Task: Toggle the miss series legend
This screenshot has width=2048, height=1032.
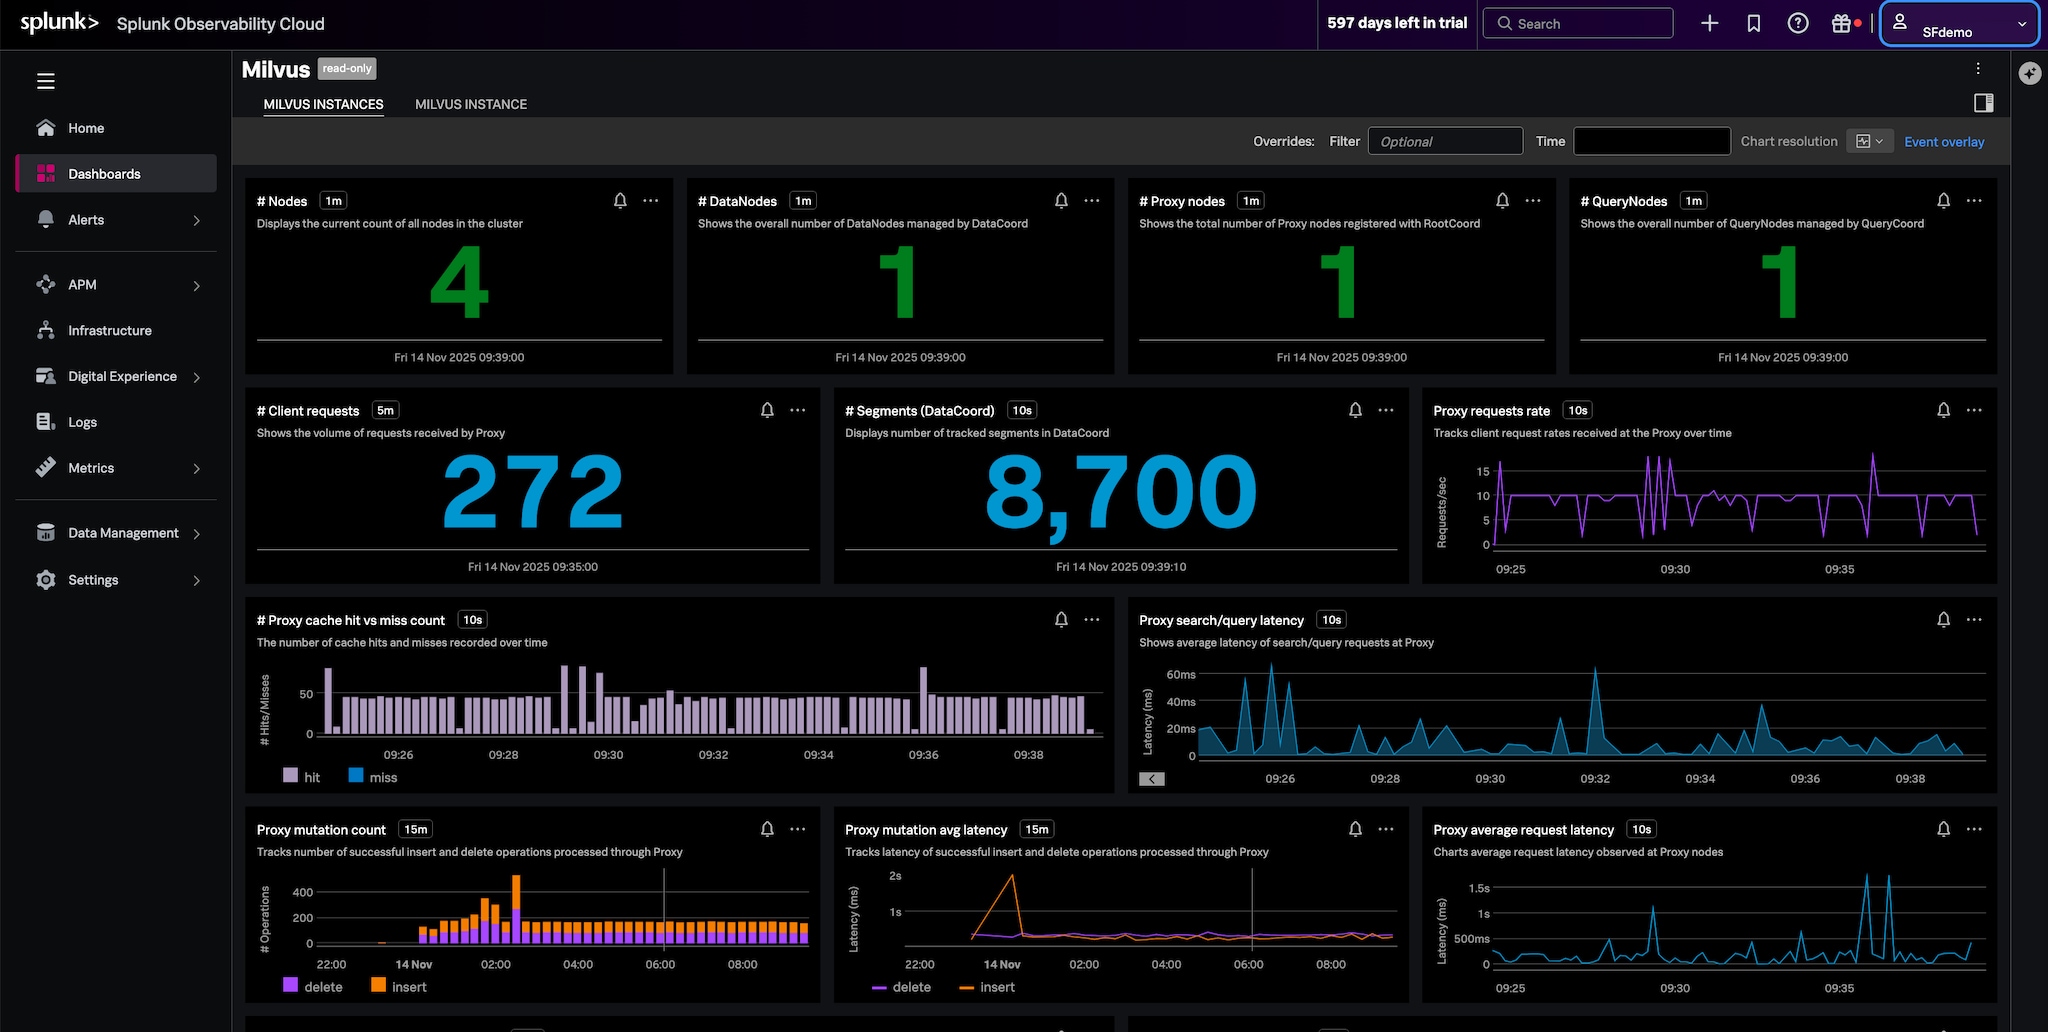Action: pos(373,777)
